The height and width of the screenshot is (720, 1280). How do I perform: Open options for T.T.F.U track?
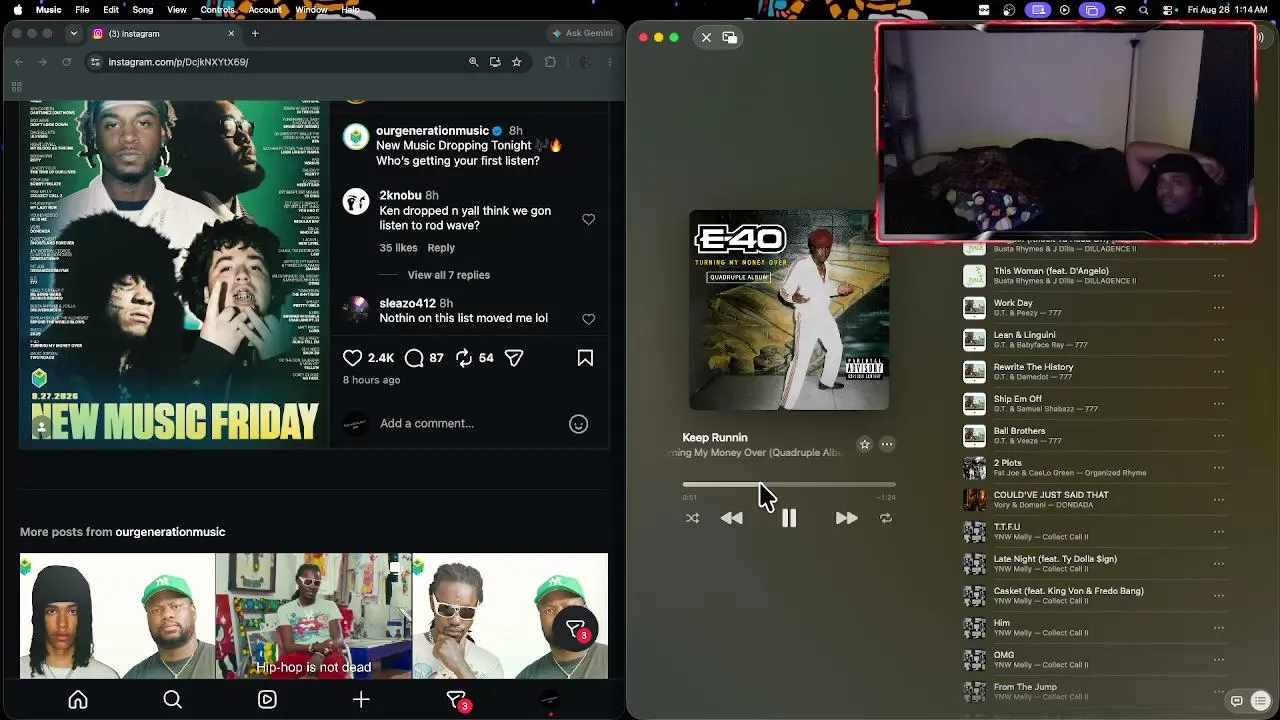(x=1218, y=532)
